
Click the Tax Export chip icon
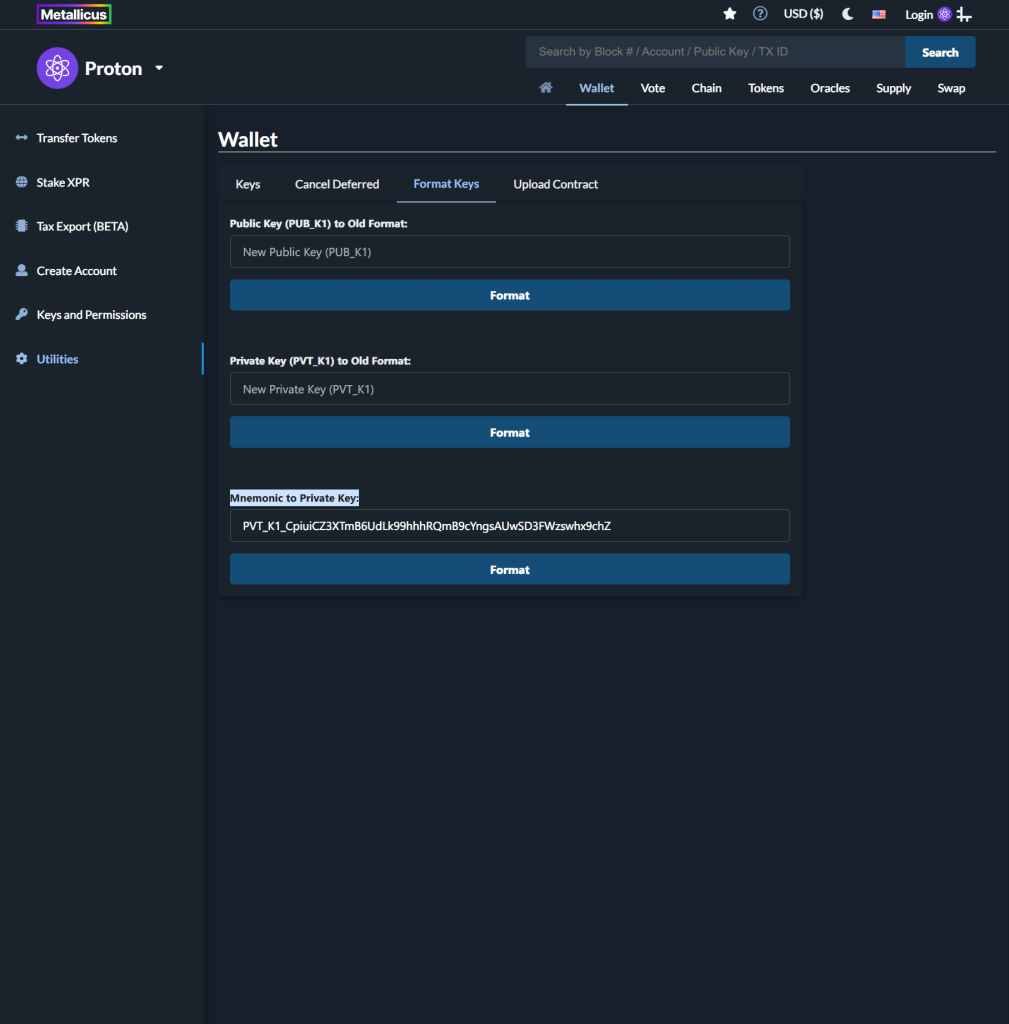tap(22, 225)
